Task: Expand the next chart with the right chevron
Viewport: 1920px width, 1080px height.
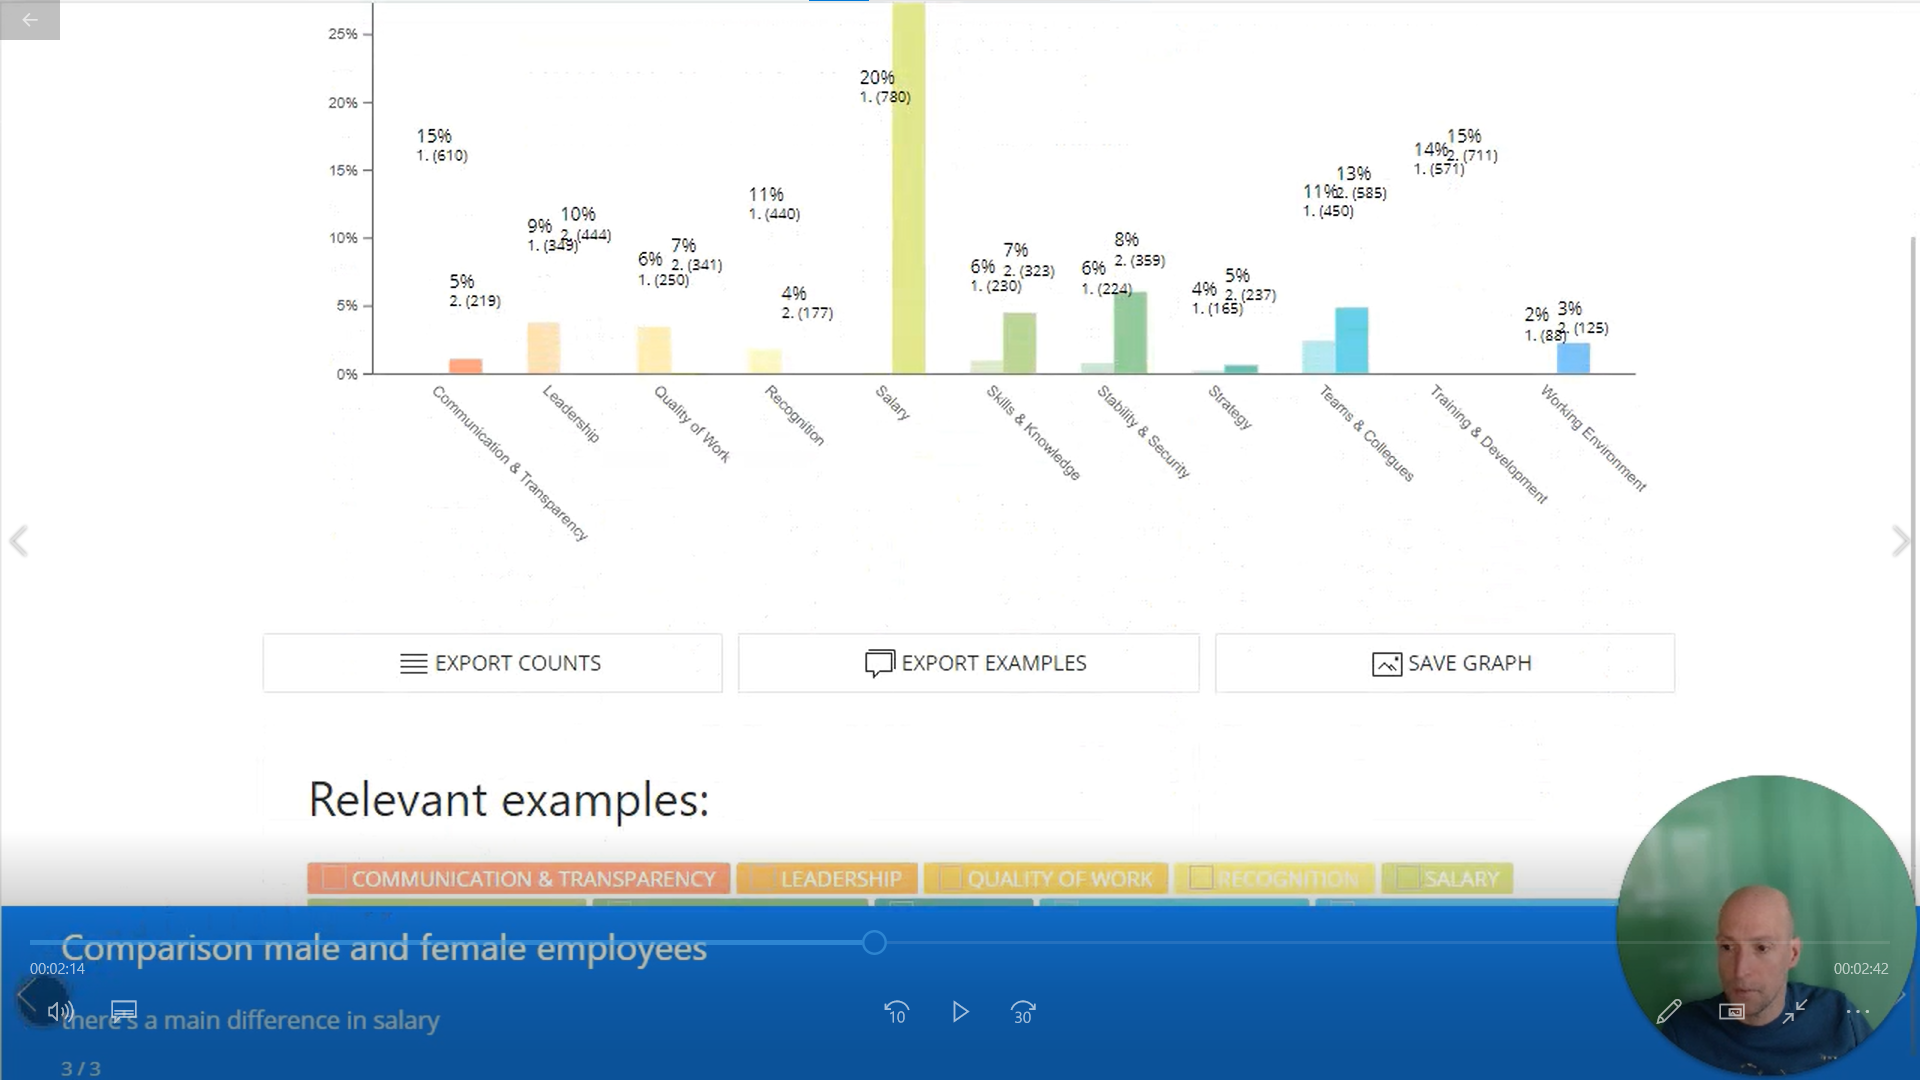Action: 1901,541
